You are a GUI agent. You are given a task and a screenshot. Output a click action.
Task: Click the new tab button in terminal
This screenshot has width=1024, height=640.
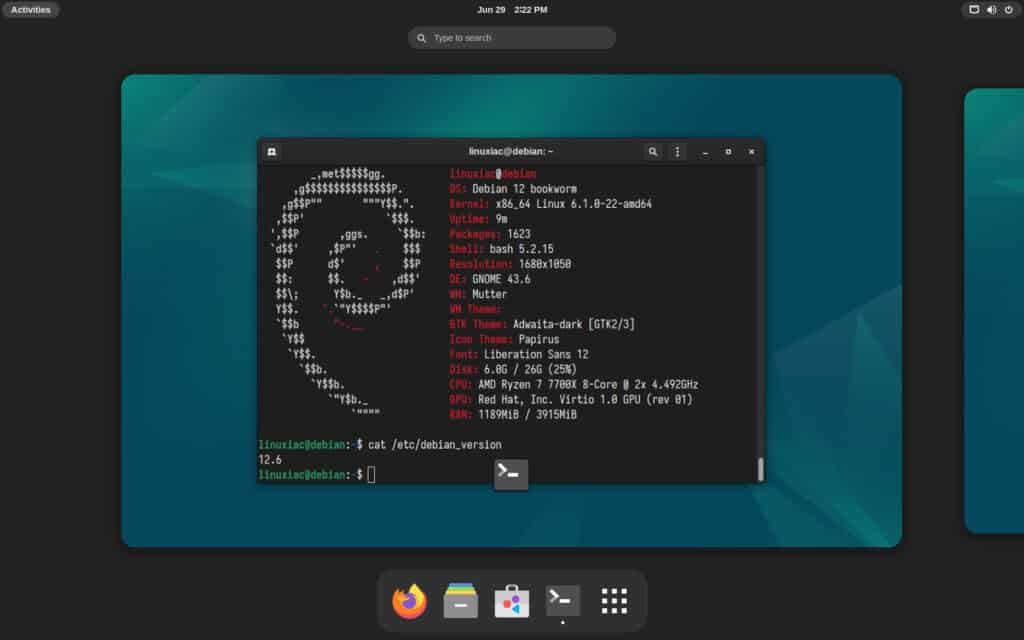tap(271, 152)
